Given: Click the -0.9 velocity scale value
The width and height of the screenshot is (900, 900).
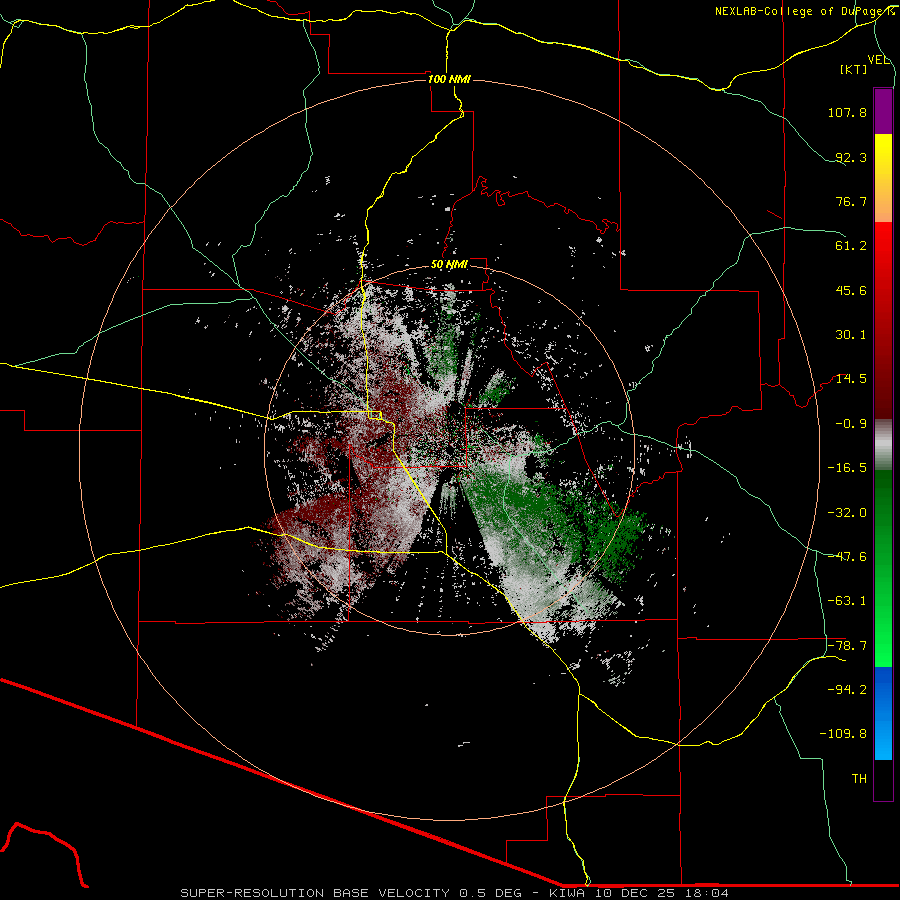Looking at the screenshot, I should tap(851, 424).
